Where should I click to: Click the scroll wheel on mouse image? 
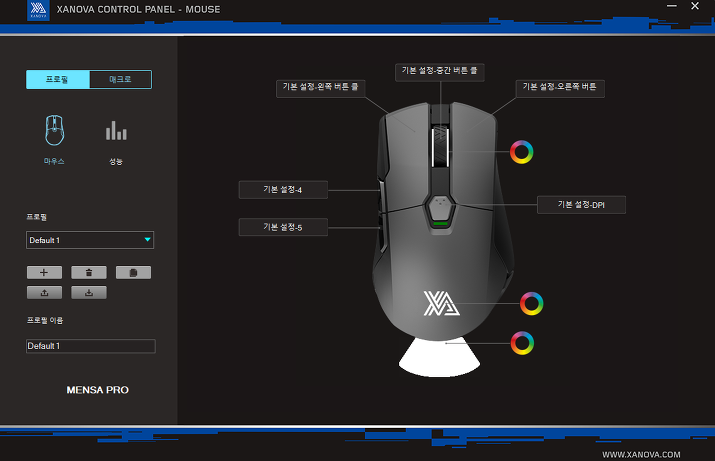tap(440, 147)
